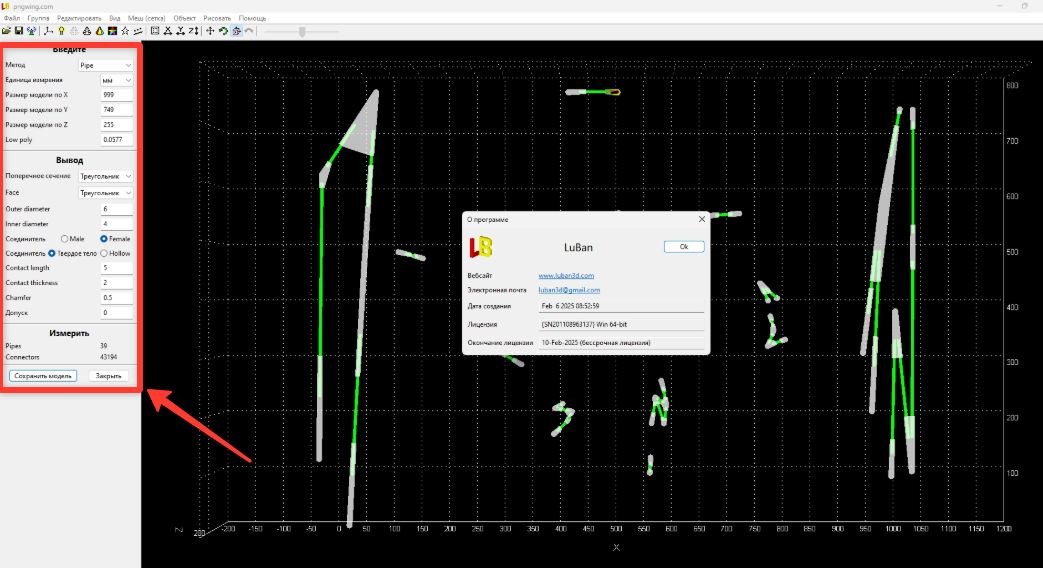This screenshot has height=568, width=1043.
Task: Expand the Единица измерения units dropdown
Action: [x=117, y=79]
